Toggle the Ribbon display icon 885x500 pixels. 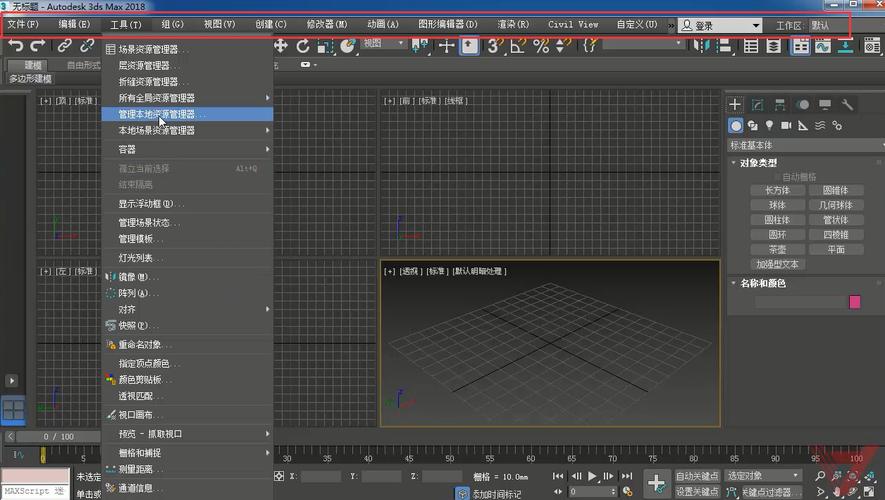click(x=800, y=46)
